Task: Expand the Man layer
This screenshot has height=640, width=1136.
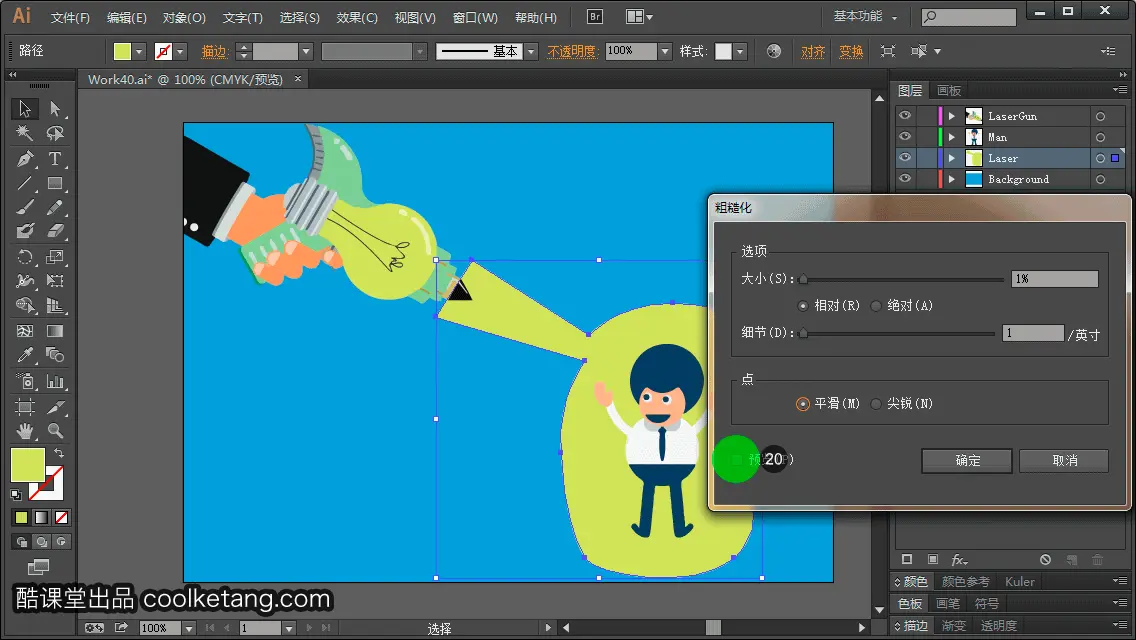Action: coord(952,137)
